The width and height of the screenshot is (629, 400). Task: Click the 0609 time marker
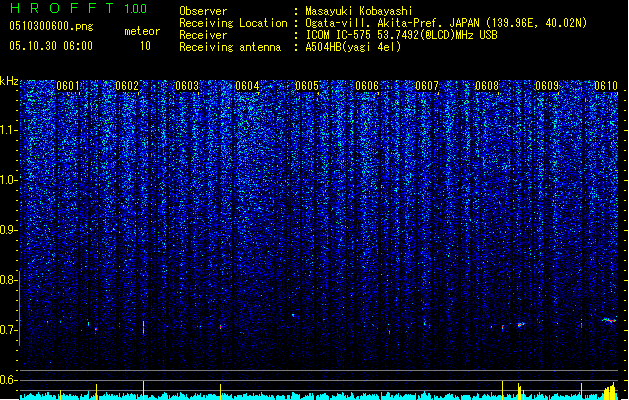[547, 86]
